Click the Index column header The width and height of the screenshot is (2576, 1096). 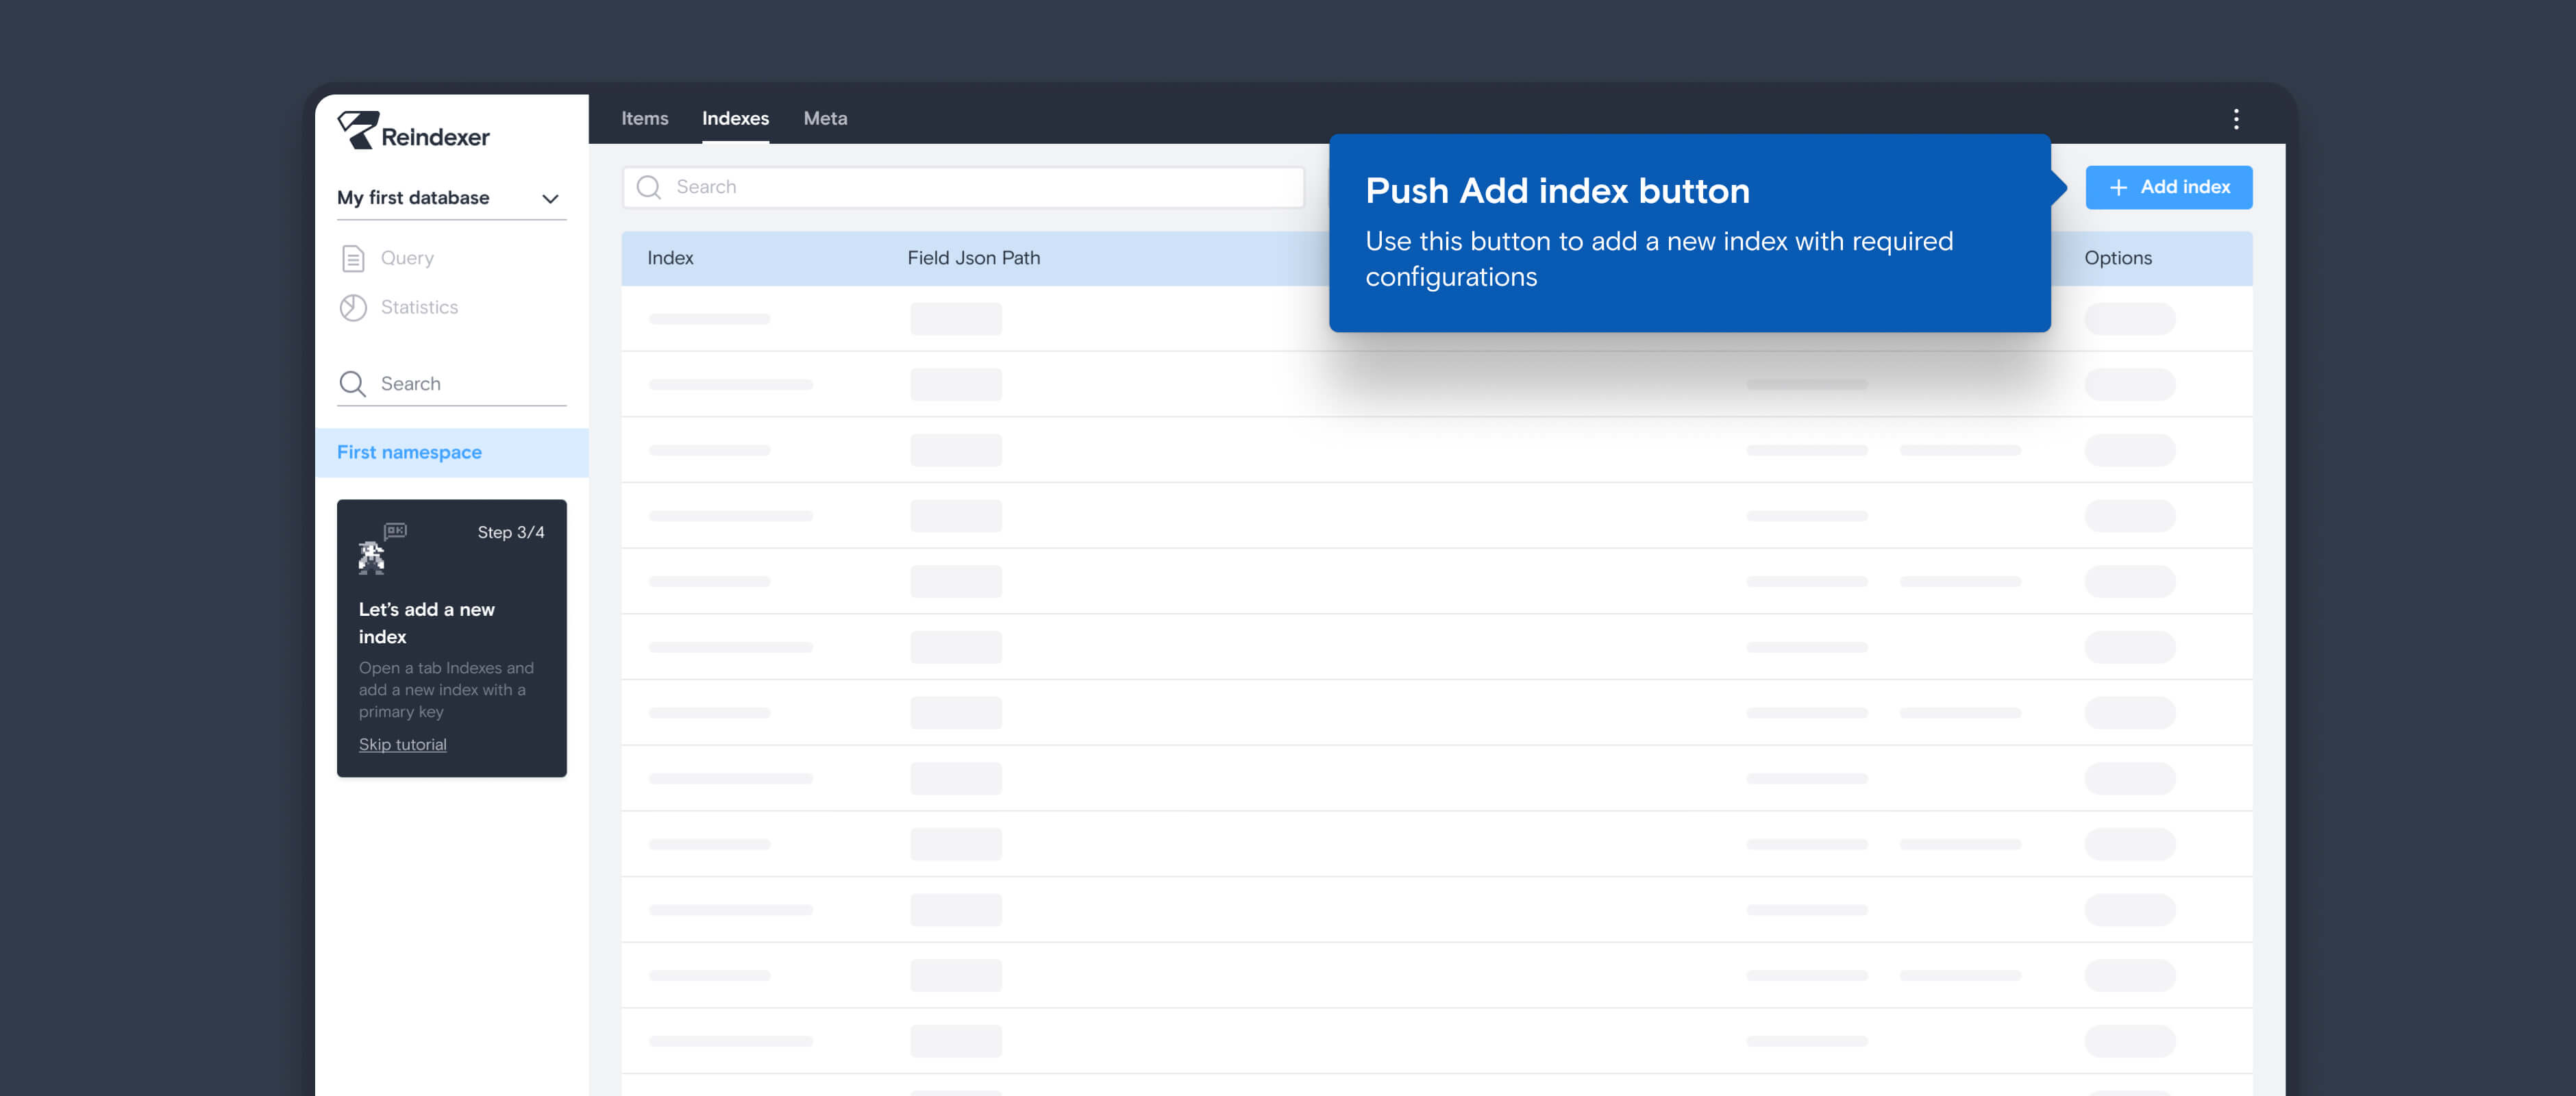(x=670, y=258)
